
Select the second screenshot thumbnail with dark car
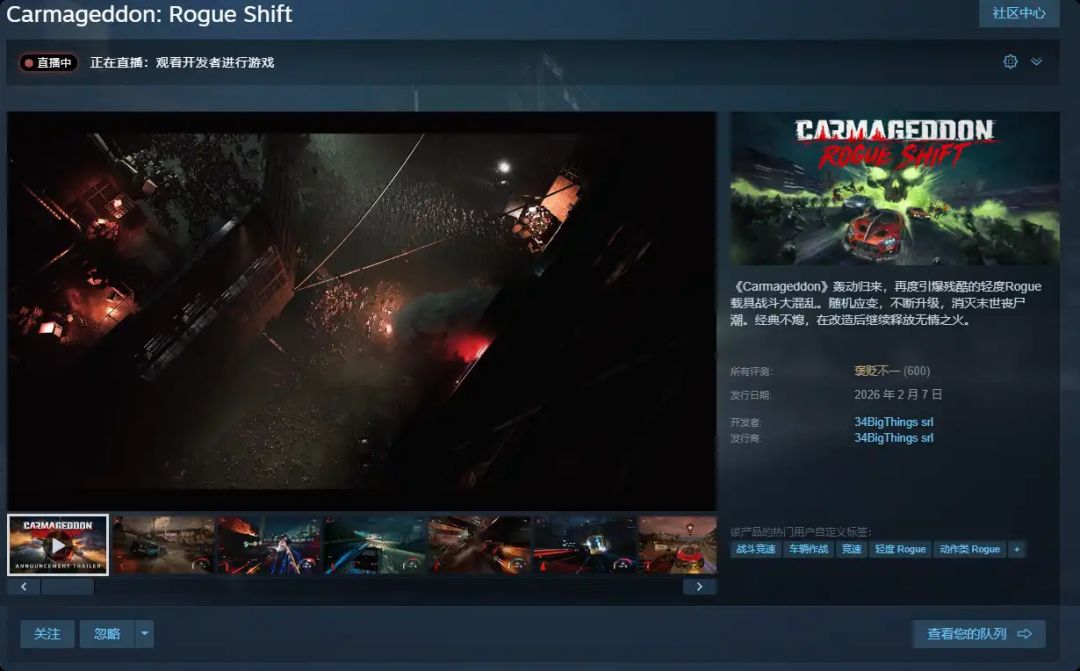point(164,545)
